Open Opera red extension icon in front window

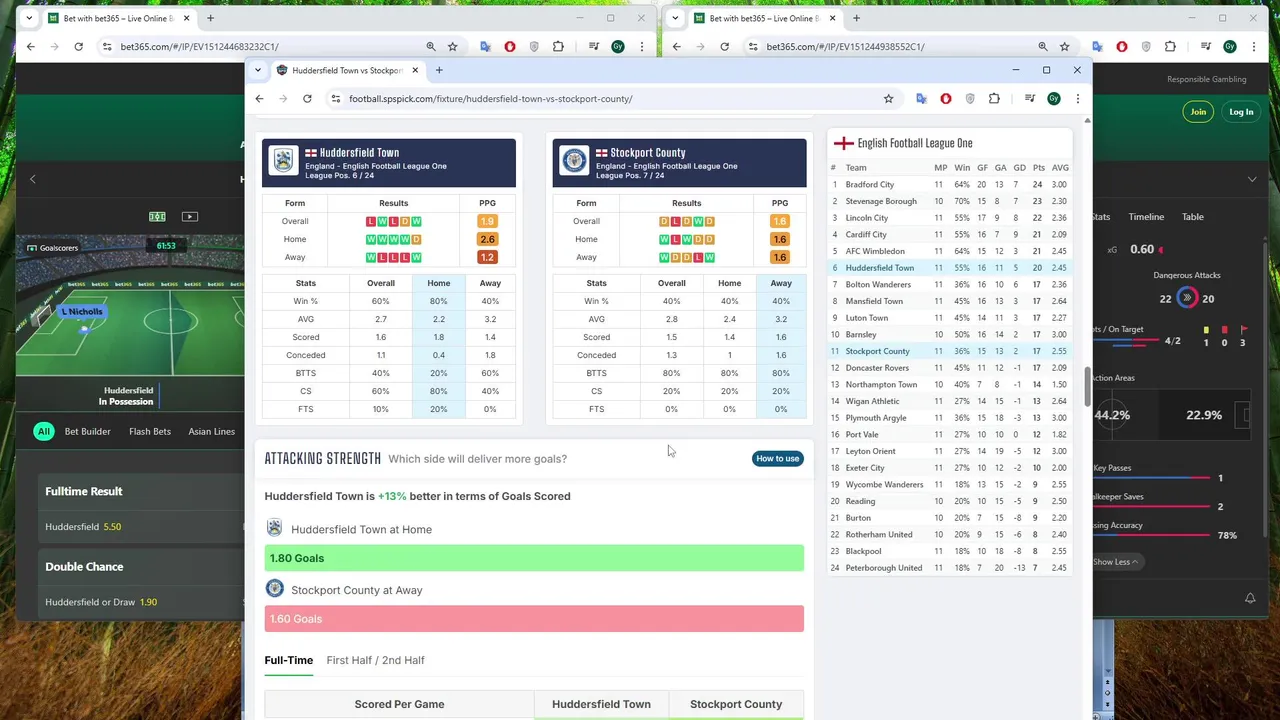(x=946, y=98)
